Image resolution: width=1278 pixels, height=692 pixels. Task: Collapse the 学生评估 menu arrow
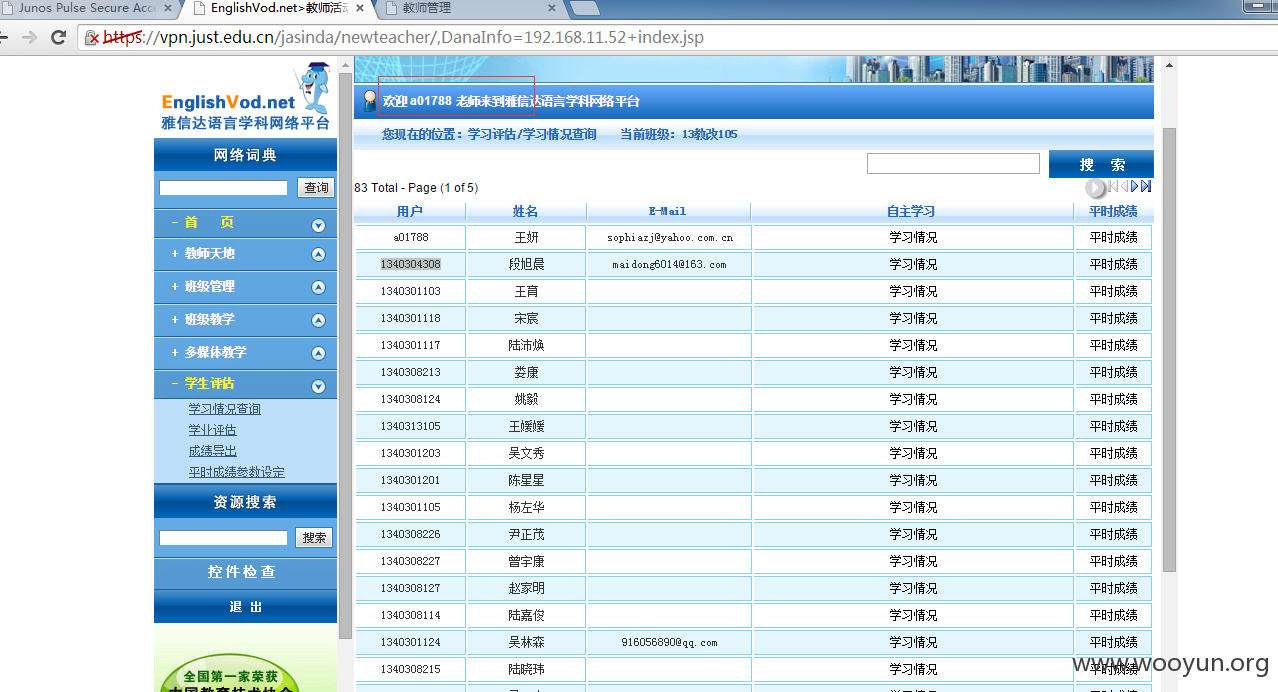[x=318, y=386]
